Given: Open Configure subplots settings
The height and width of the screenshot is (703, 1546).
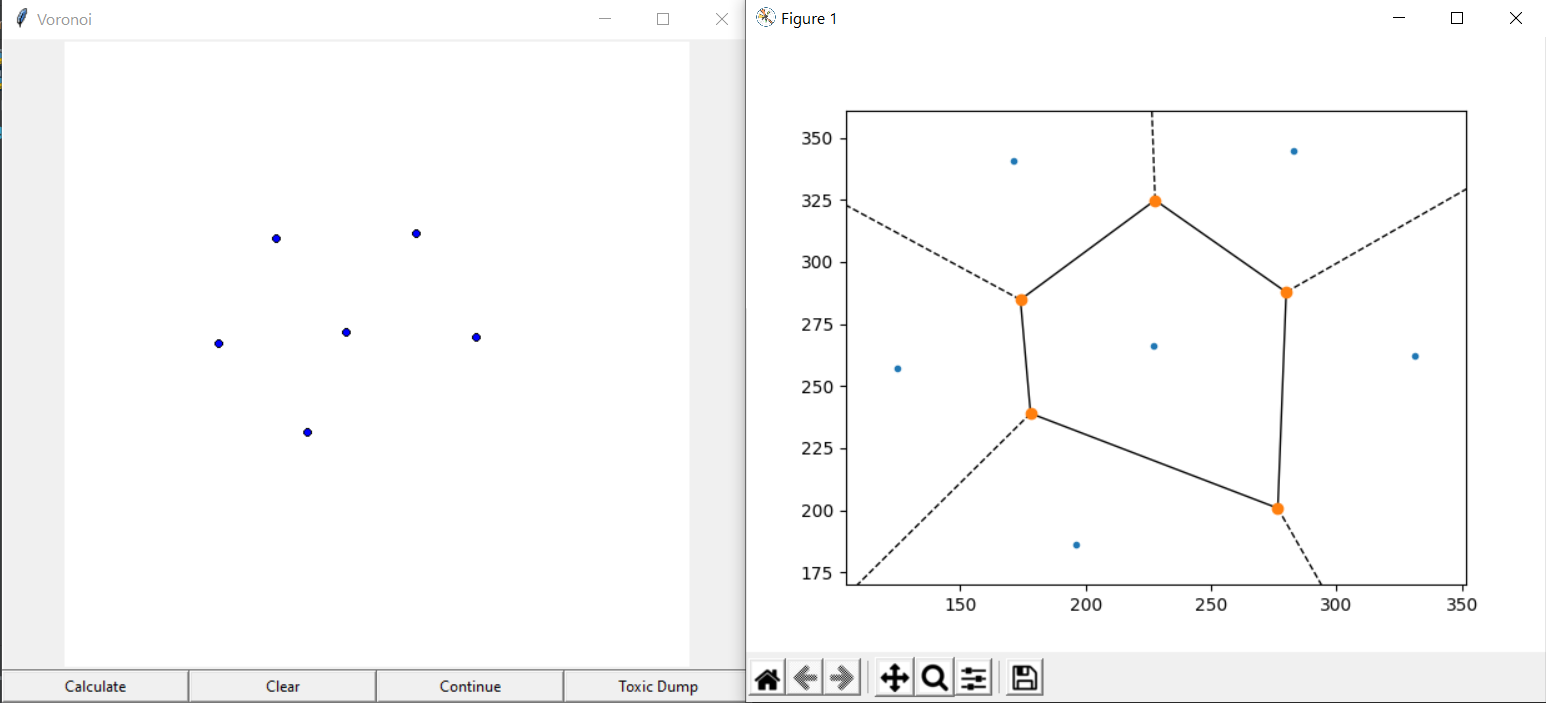Looking at the screenshot, I should [x=973, y=679].
